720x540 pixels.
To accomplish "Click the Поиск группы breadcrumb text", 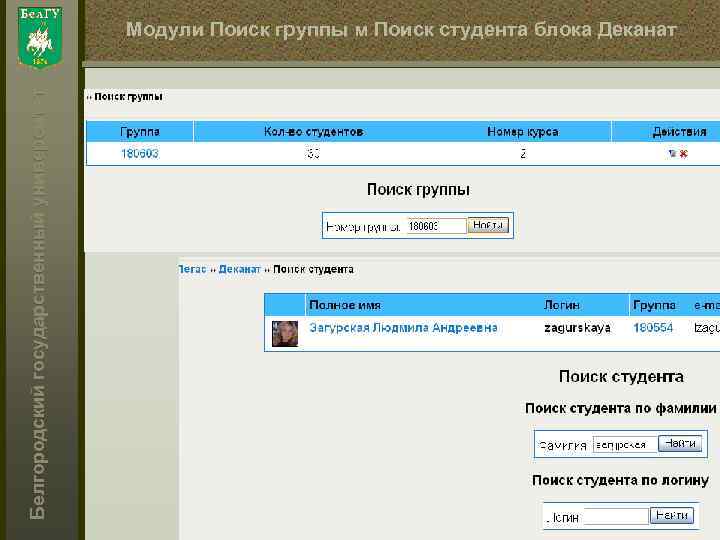I will [128, 96].
